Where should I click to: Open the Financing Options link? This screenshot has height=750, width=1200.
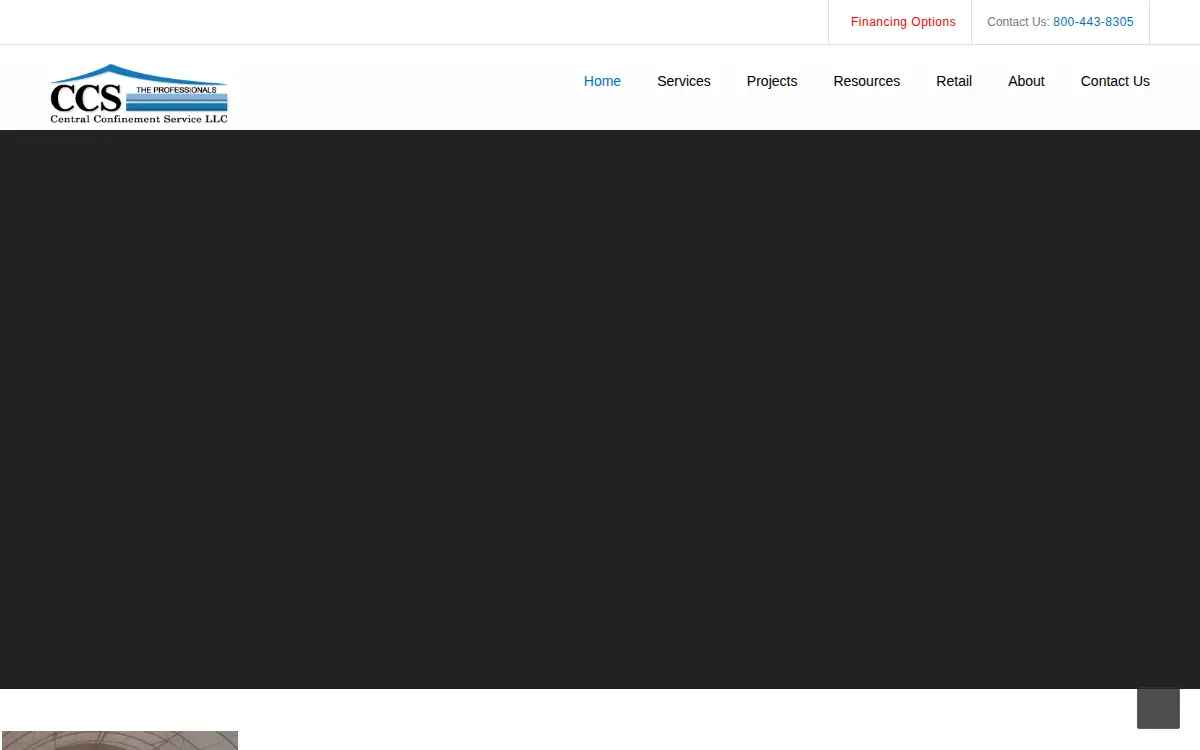(x=903, y=22)
